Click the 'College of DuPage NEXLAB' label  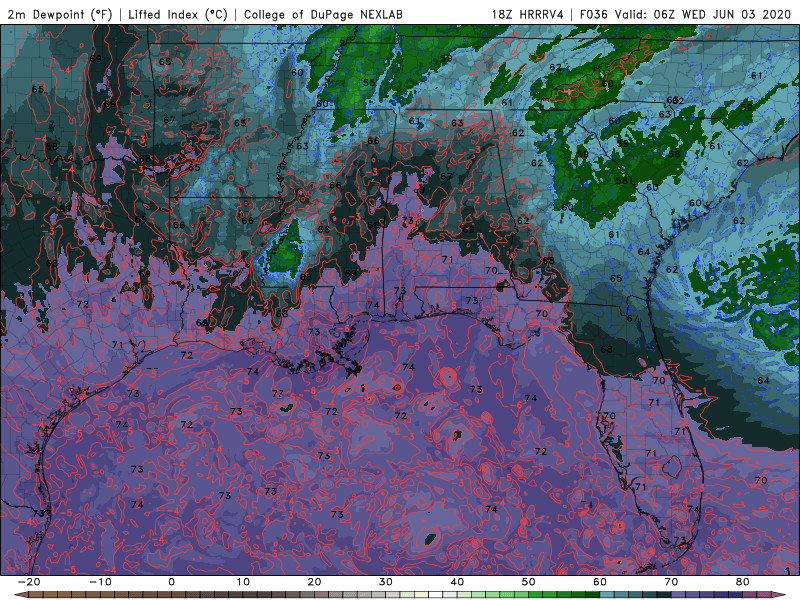click(x=323, y=14)
